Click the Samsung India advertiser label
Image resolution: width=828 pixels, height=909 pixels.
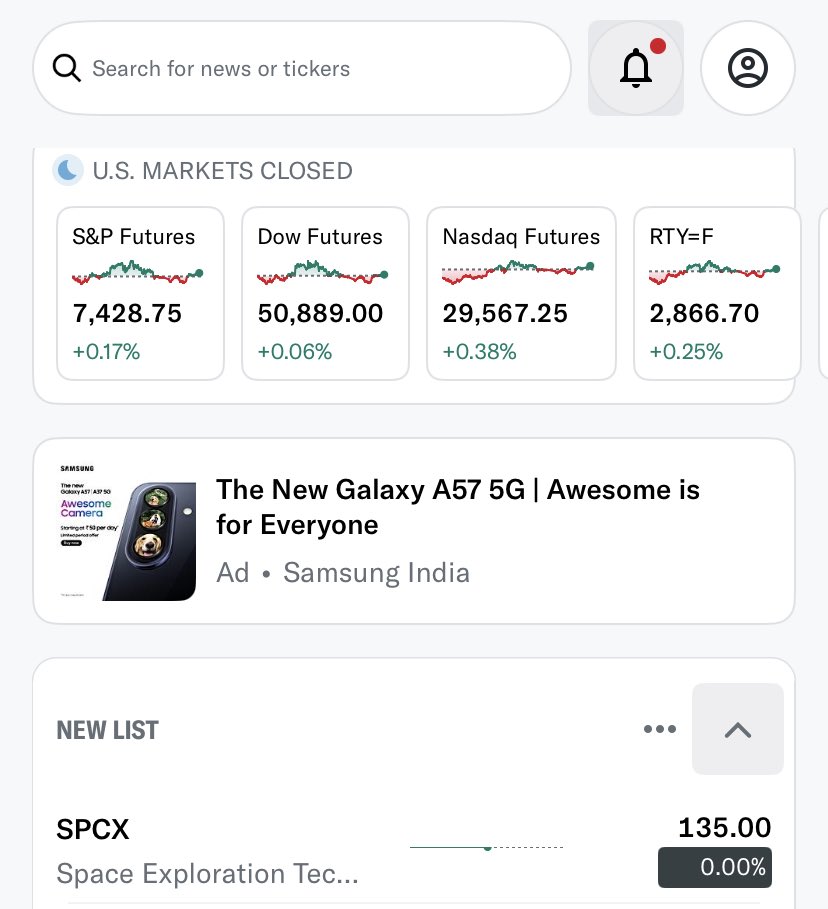coord(376,573)
